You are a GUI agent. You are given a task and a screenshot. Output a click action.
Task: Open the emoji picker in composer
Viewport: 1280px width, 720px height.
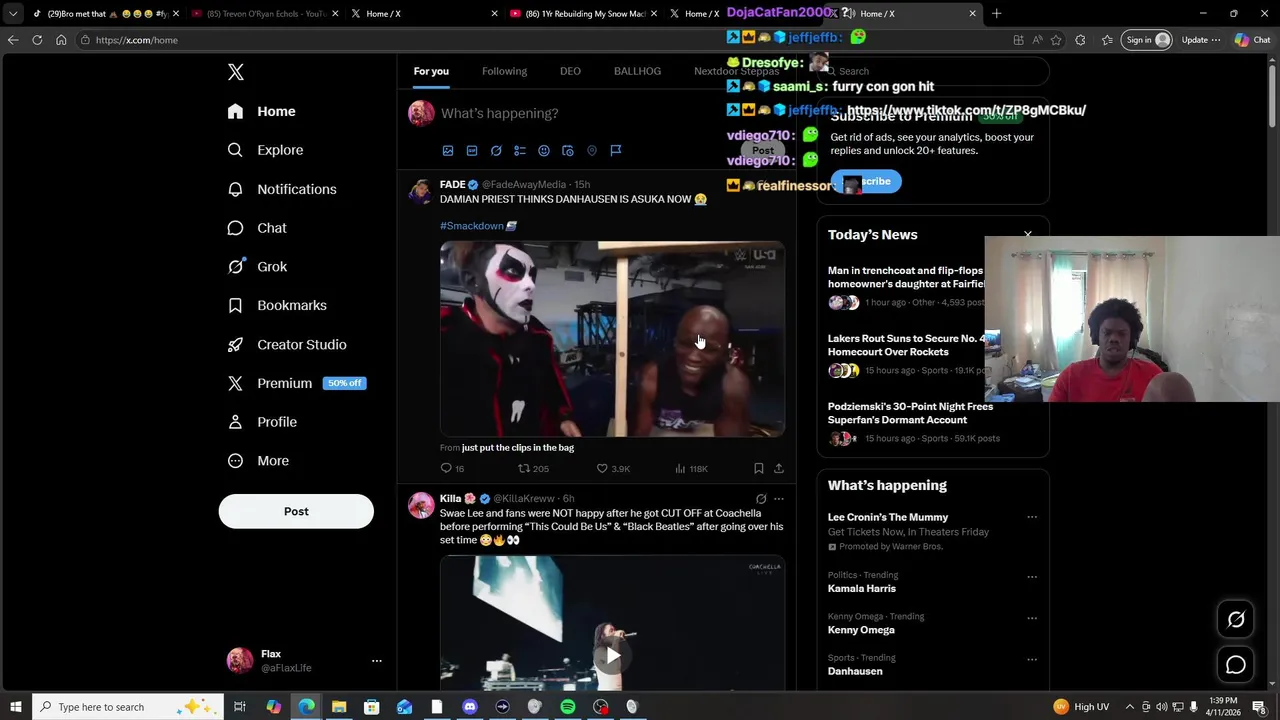pyautogui.click(x=544, y=151)
